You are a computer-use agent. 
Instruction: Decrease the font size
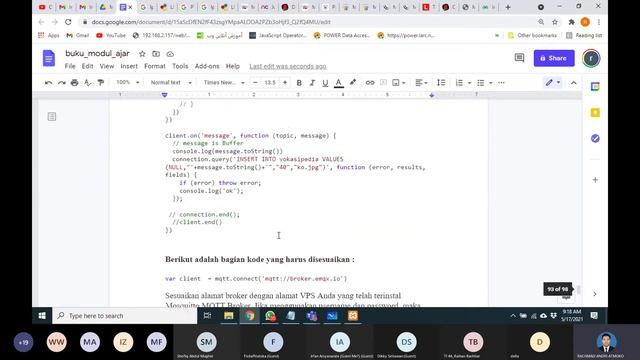pos(255,83)
